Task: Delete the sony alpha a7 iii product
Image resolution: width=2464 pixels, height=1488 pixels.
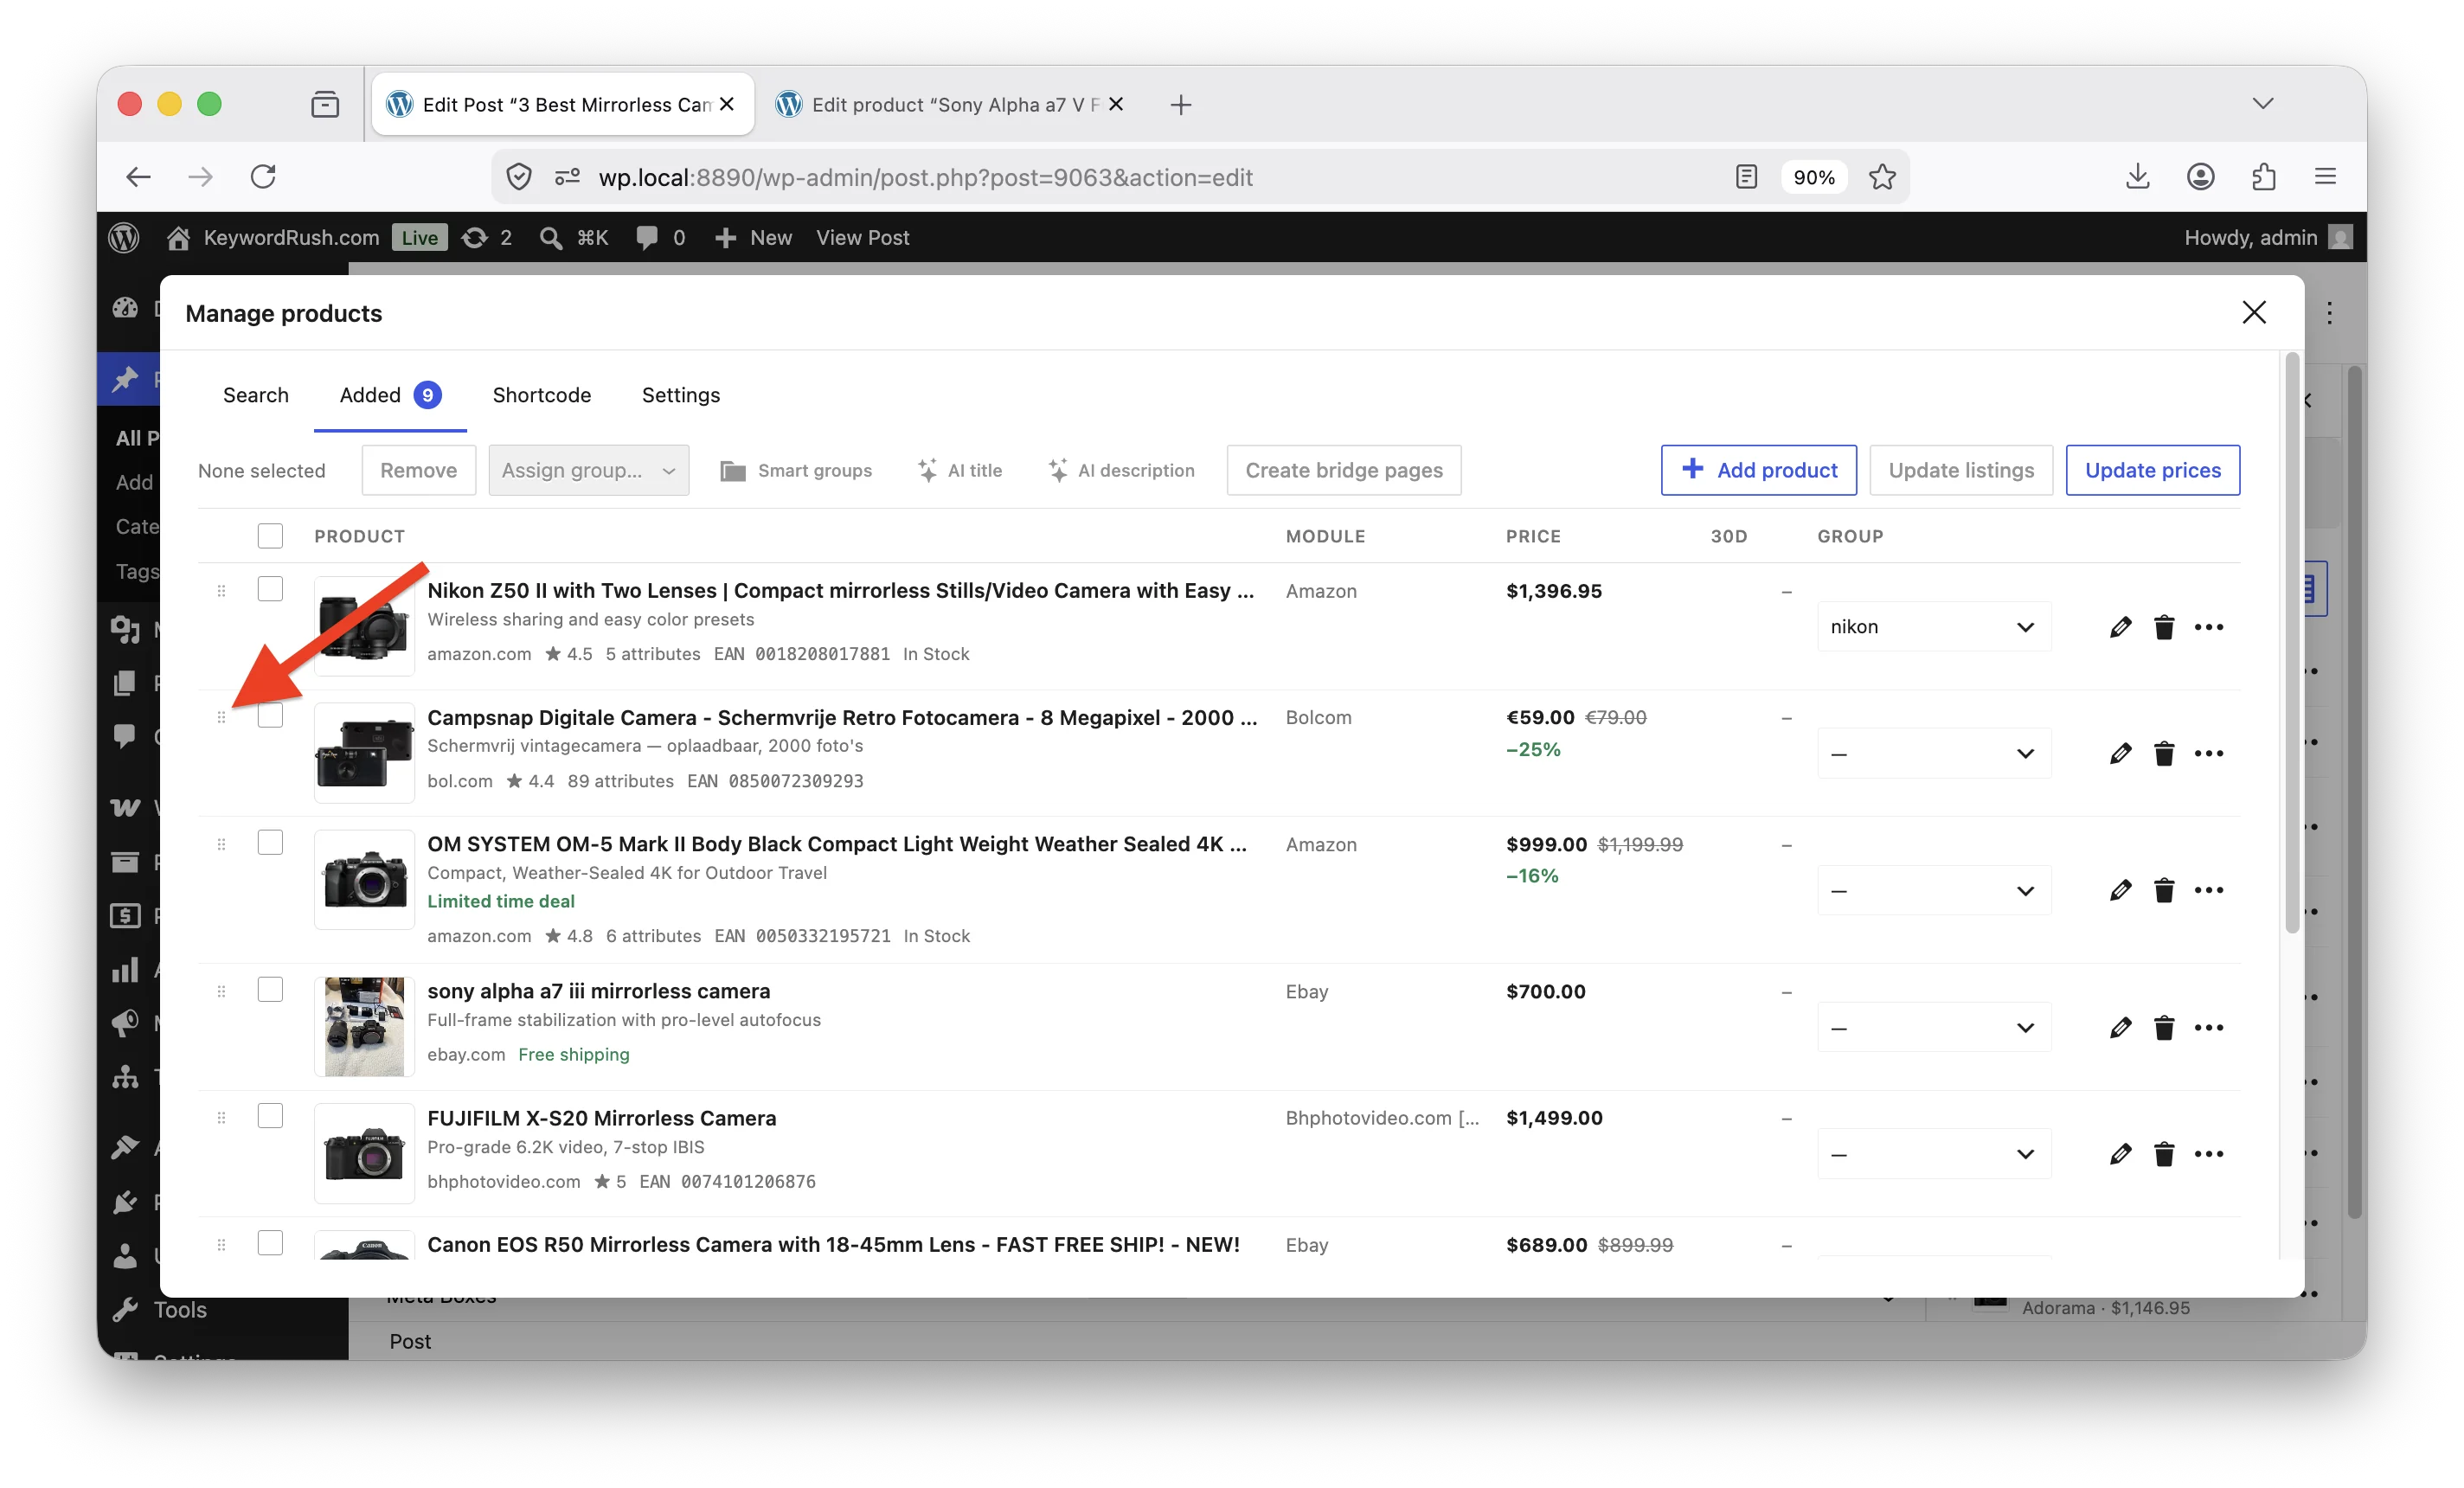Action: click(2164, 1027)
